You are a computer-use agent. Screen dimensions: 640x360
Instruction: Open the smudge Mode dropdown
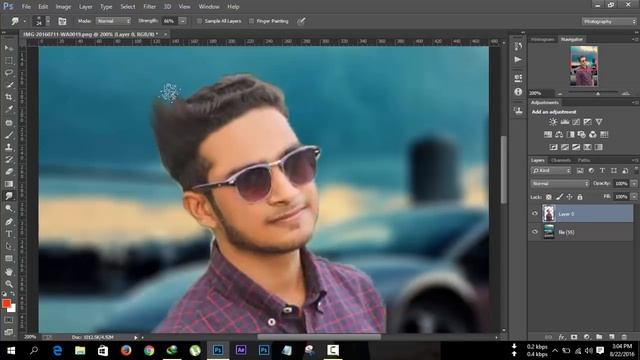click(113, 21)
